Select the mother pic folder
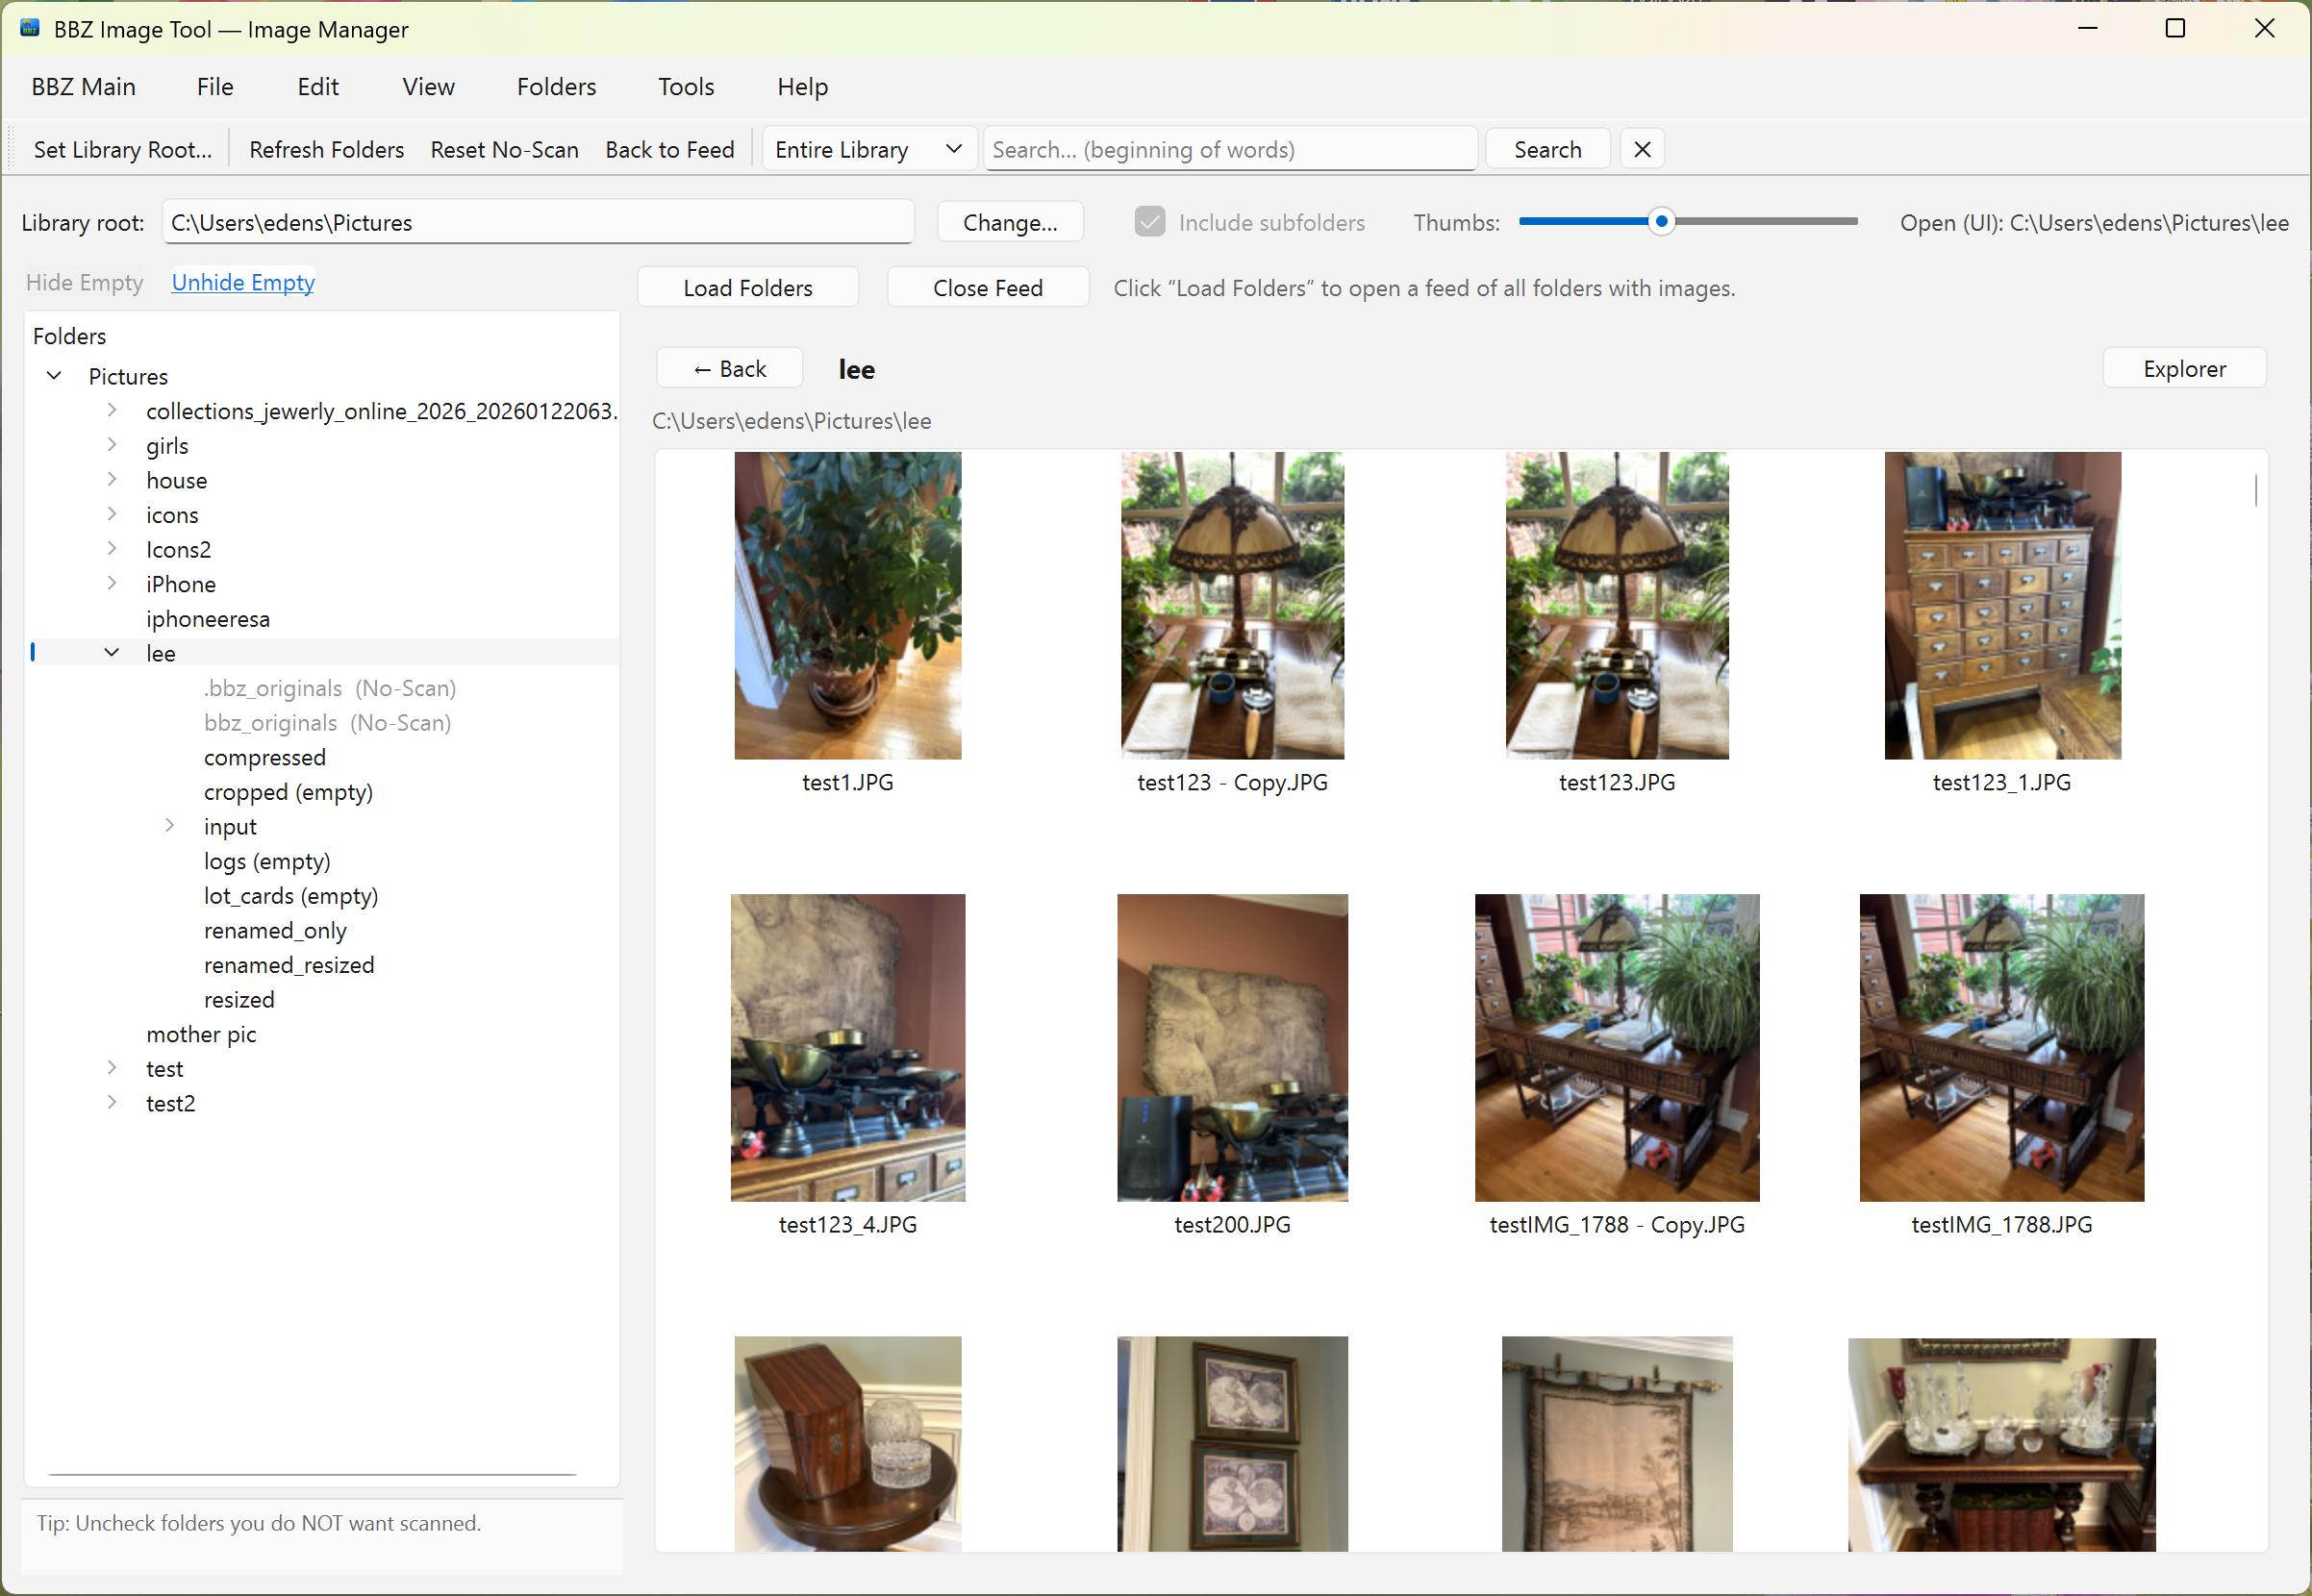The image size is (2312, 1596). coord(201,1034)
